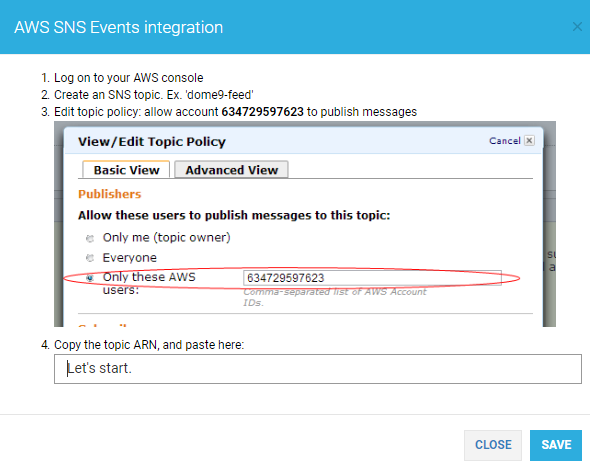
Task: Click the 'Log on to your AWS console' step
Action: tap(128, 77)
